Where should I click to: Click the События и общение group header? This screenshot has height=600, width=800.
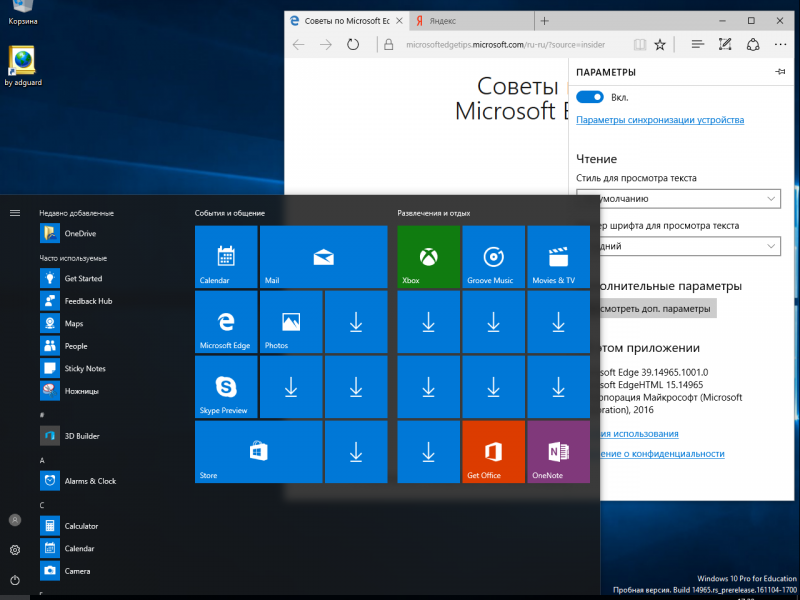click(x=230, y=213)
